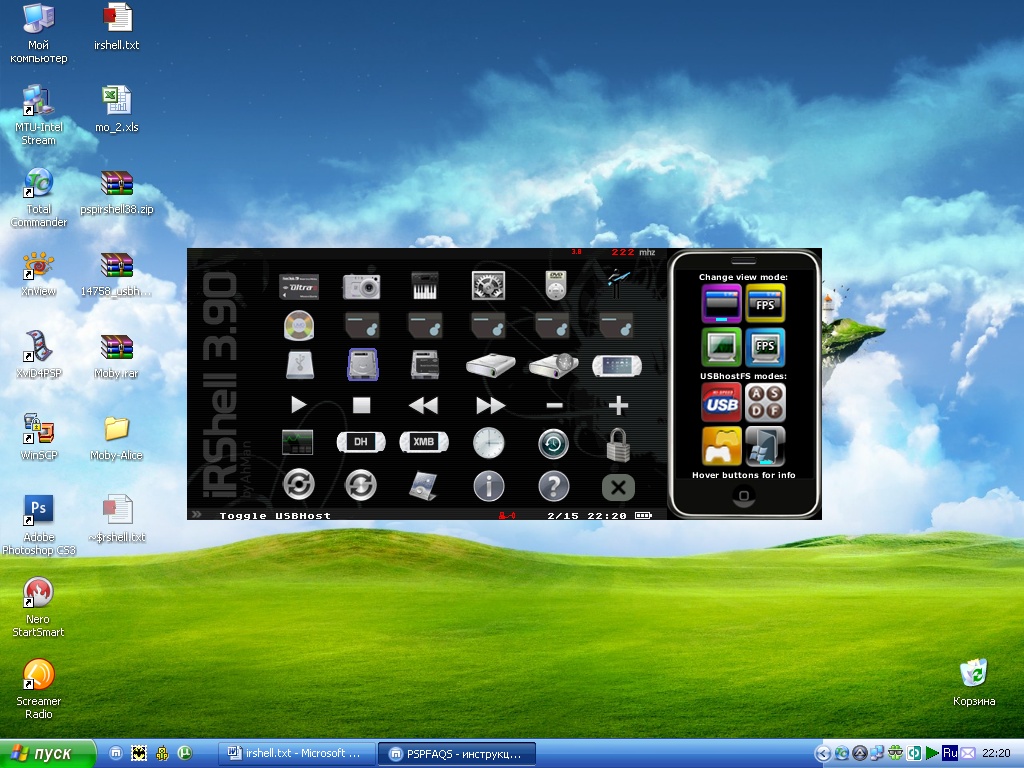1024x768 pixels.
Task: Click the digital camera icon in iRShell
Action: 361,286
